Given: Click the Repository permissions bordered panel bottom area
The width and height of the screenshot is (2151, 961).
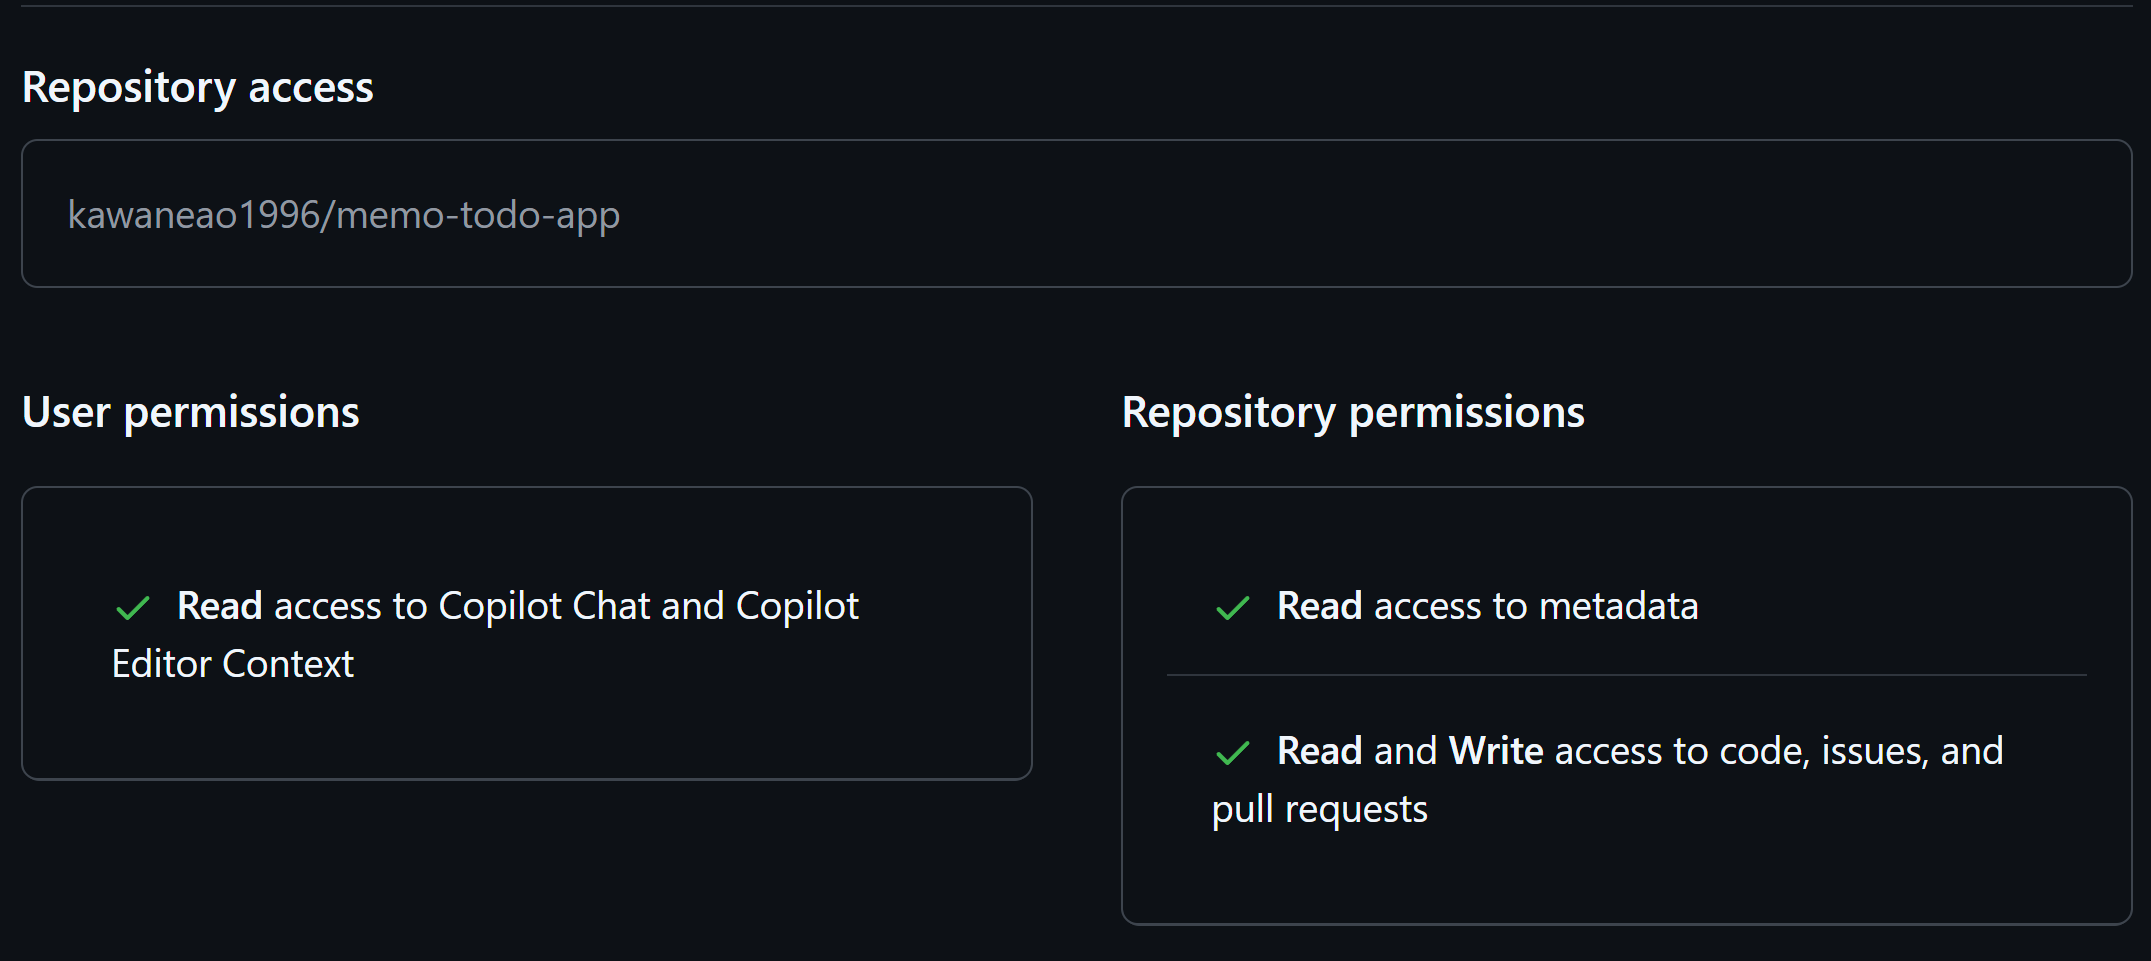Looking at the screenshot, I should click(1627, 880).
